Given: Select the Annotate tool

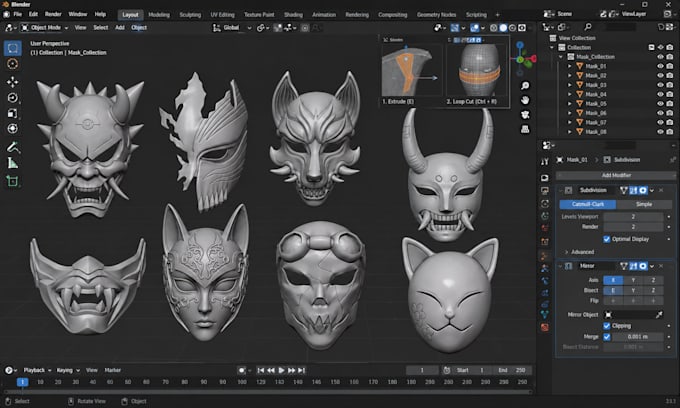Looking at the screenshot, I should pos(13,147).
